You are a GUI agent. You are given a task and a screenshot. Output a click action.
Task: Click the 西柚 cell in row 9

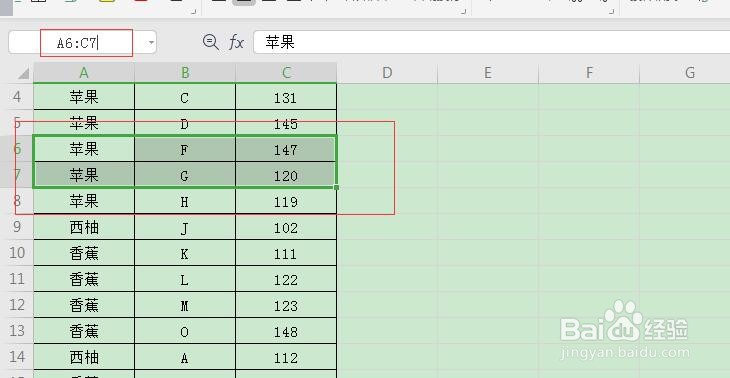point(84,227)
